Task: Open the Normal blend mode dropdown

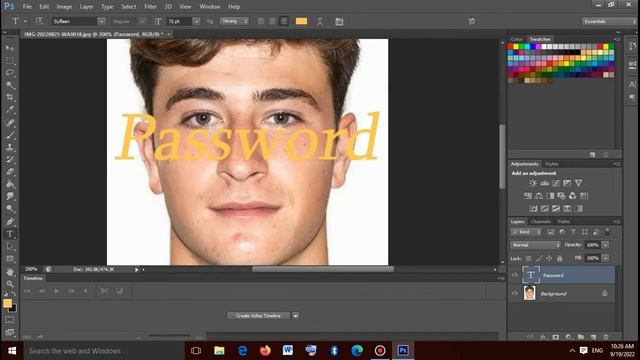Action: tap(535, 245)
